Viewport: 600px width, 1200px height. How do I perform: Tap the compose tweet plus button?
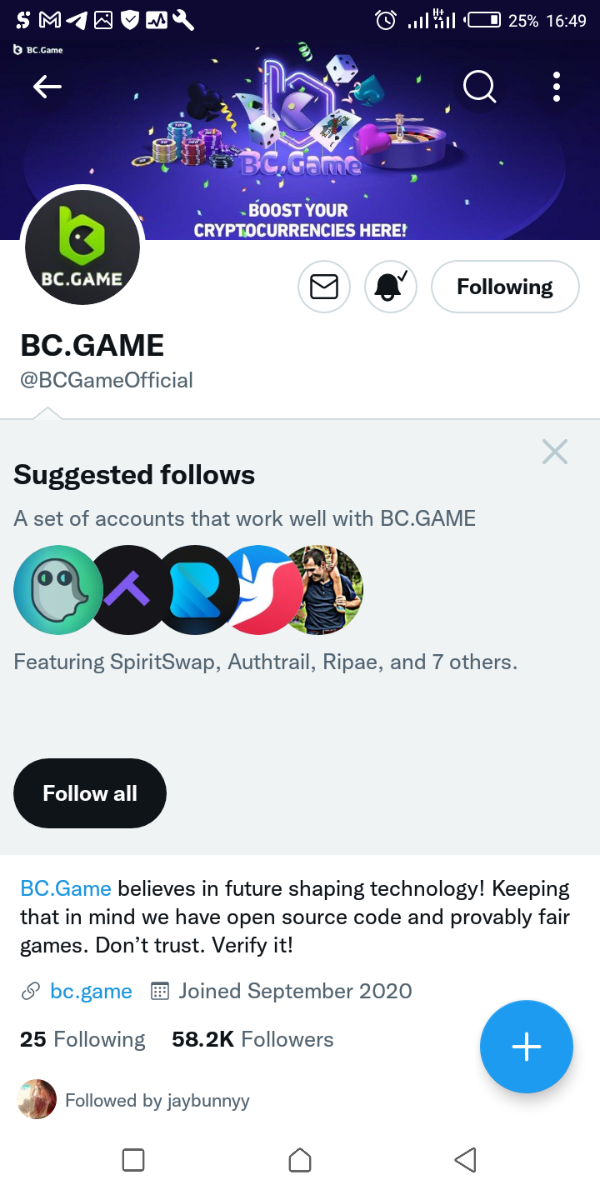526,1047
